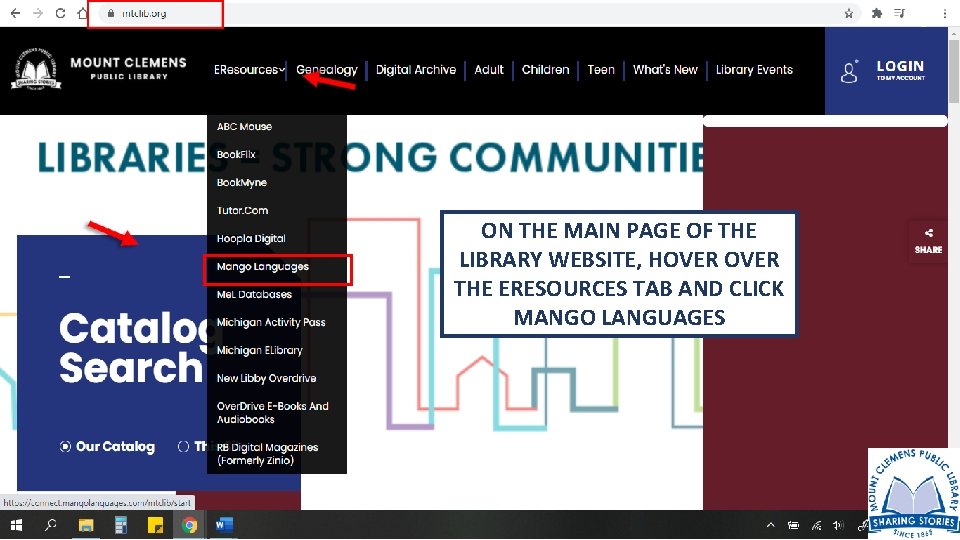Choose ABC Mouse from the dropdown

pos(244,127)
